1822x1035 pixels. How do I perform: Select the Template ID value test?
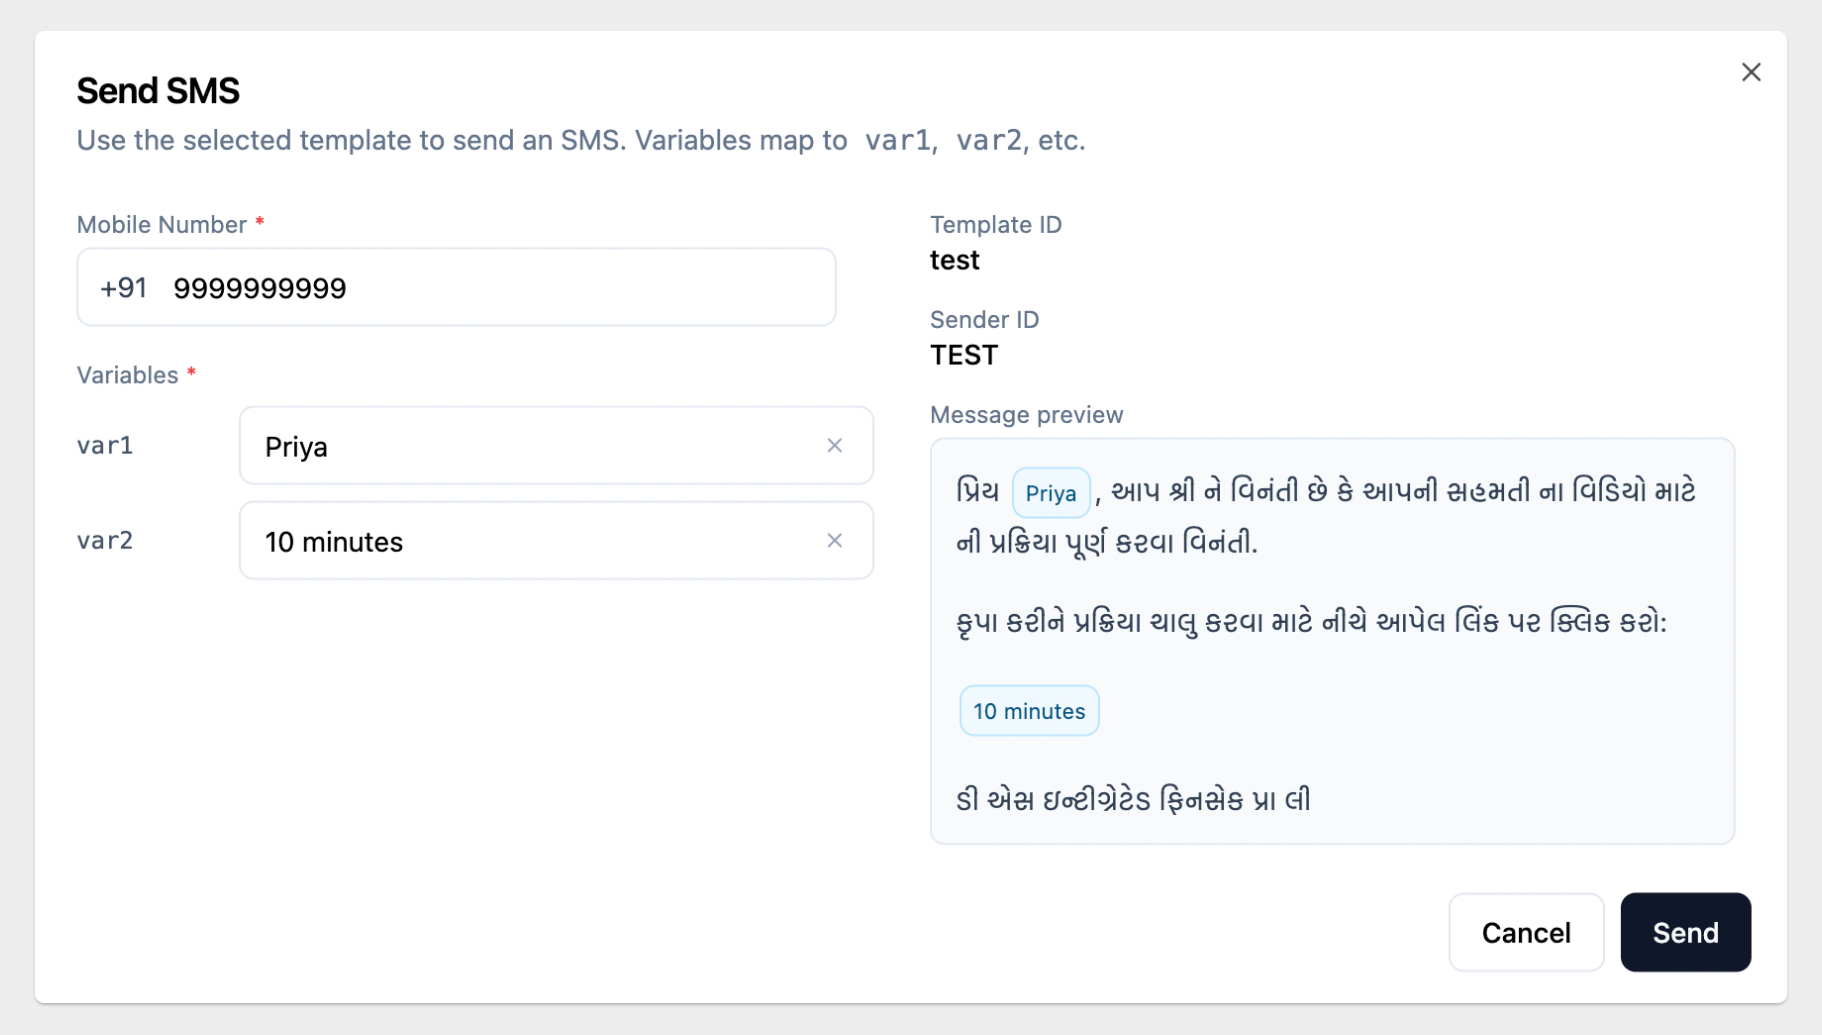(954, 260)
